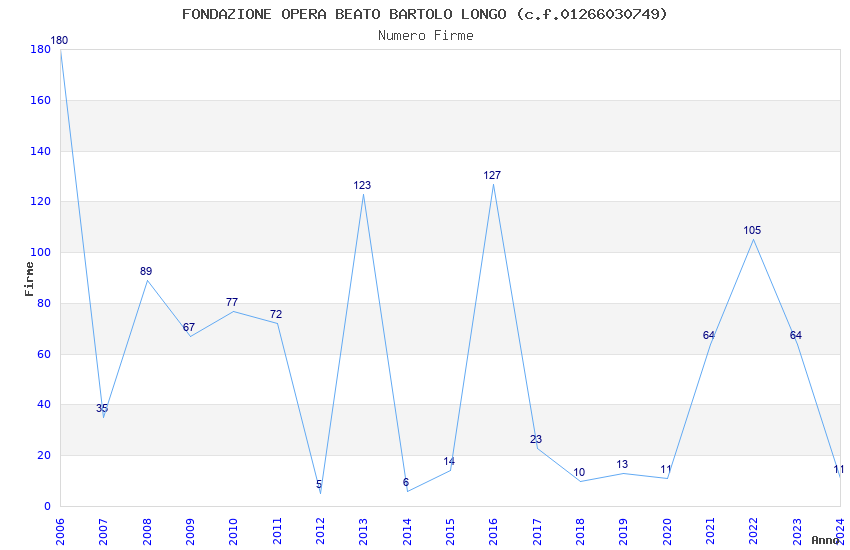Select the x-axis year label 2012
Screen dimensions: 850x550
320,531
